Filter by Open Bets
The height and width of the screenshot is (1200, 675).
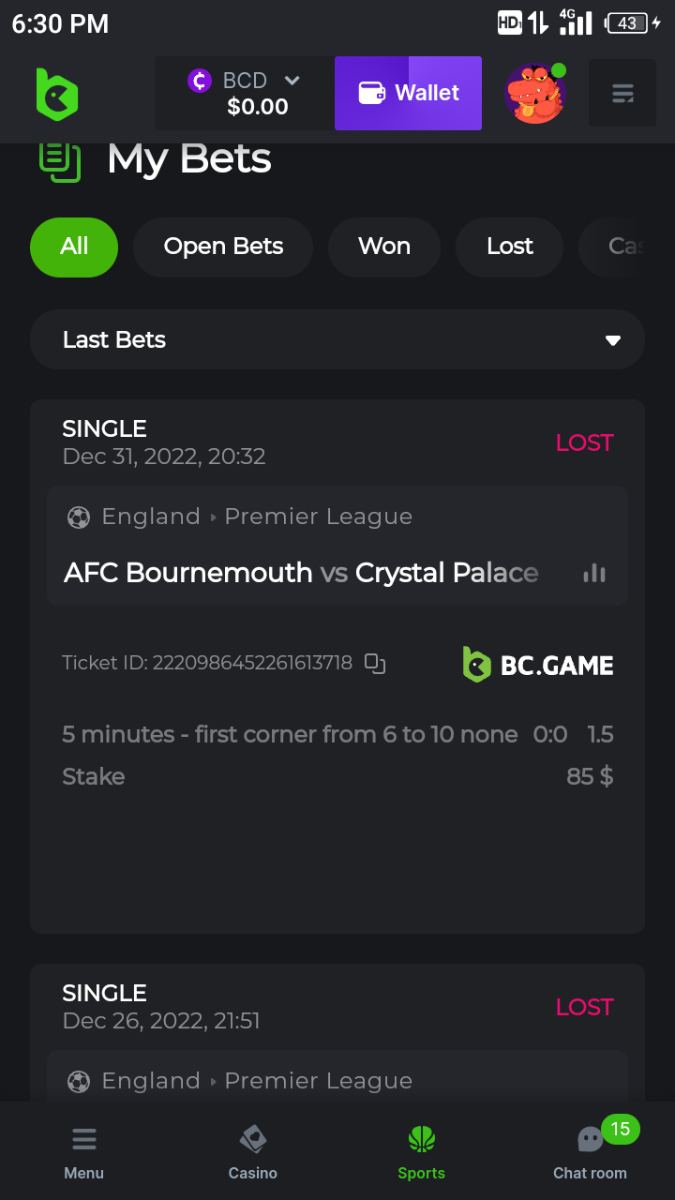[x=223, y=247]
